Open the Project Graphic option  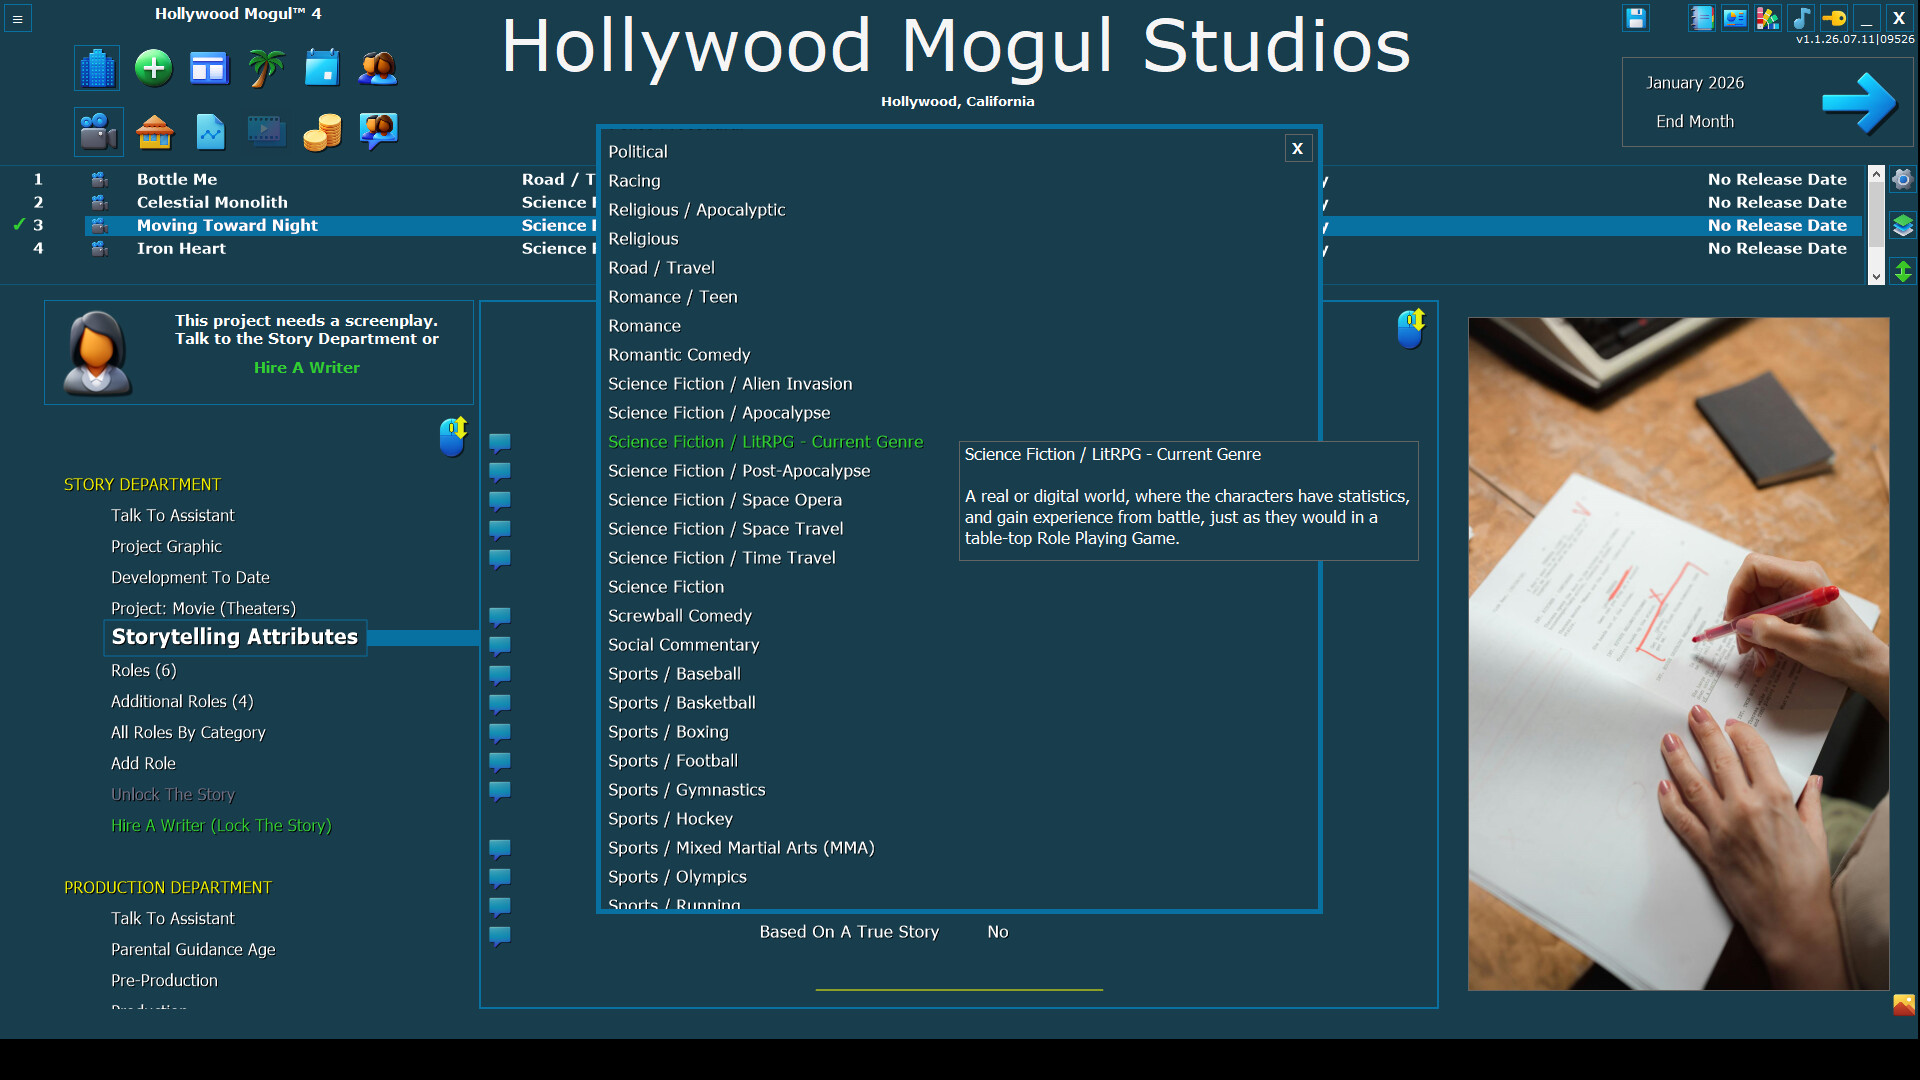point(166,546)
